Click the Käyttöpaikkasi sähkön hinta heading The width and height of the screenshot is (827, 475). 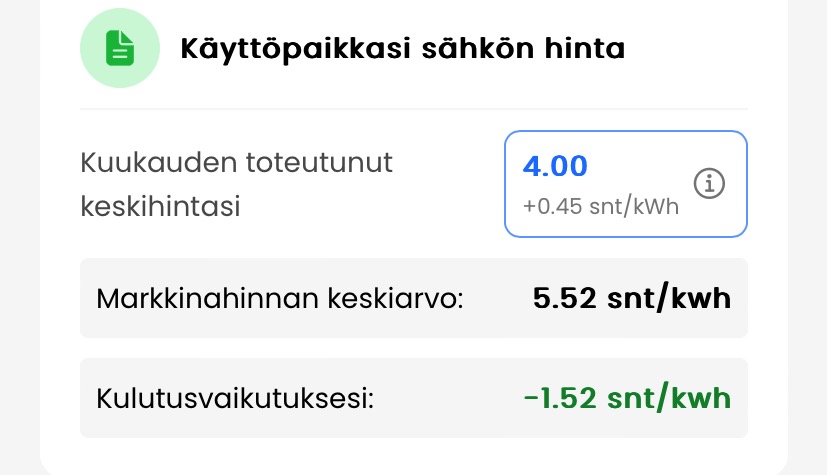pos(402,49)
